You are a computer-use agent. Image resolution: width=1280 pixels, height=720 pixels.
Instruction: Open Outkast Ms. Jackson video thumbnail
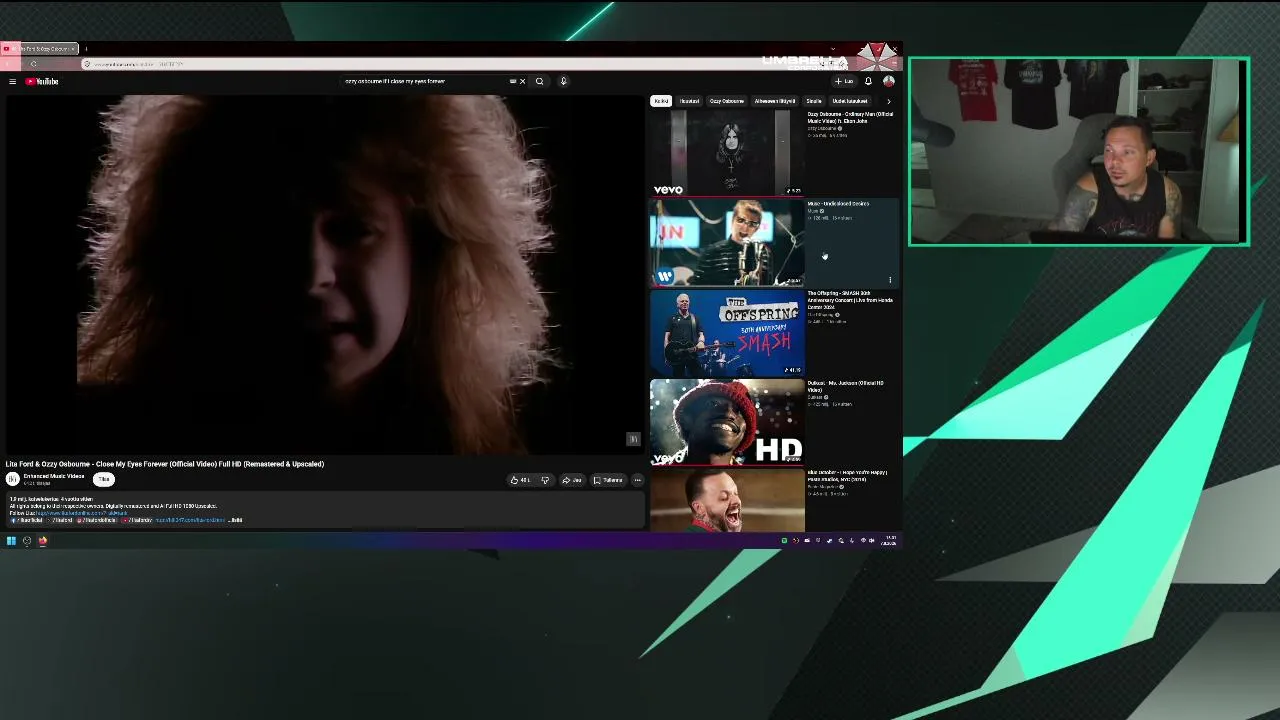pyautogui.click(x=727, y=423)
